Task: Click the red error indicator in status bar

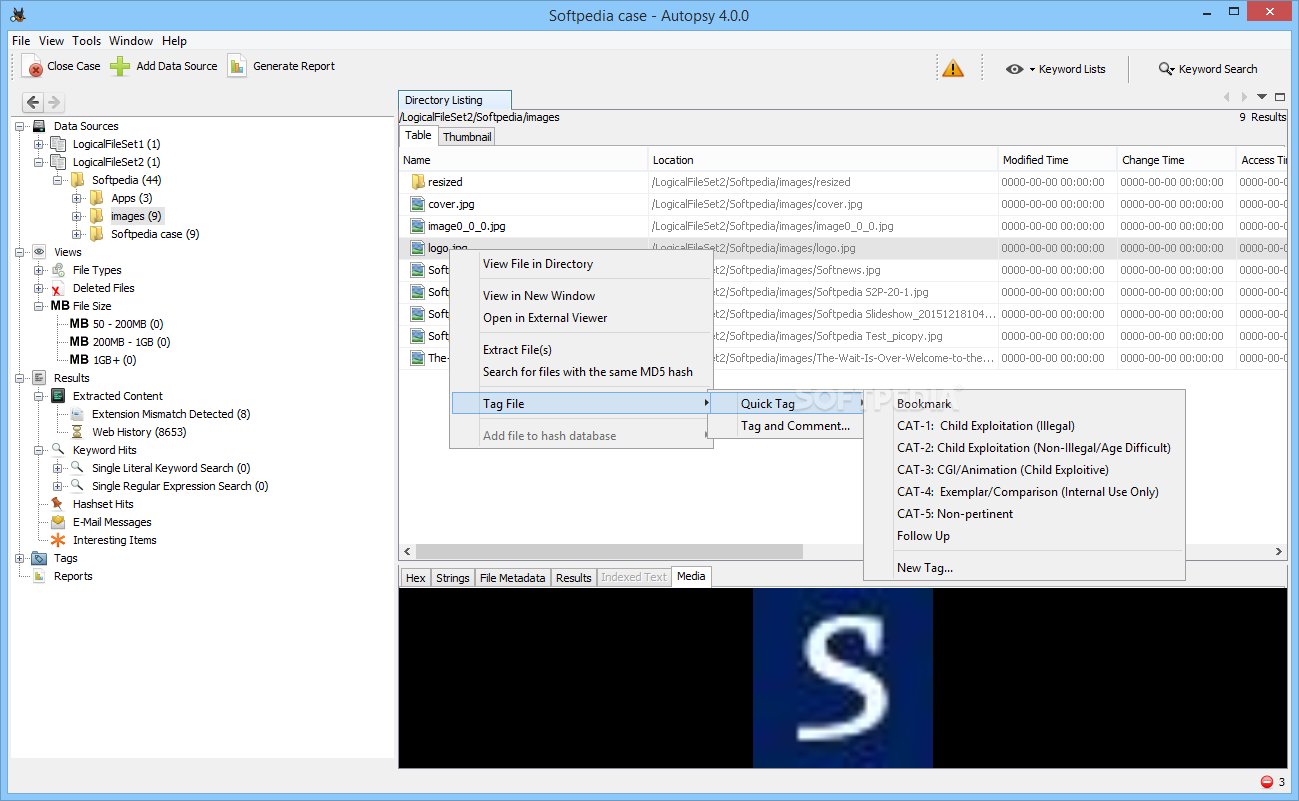Action: pos(1267,782)
